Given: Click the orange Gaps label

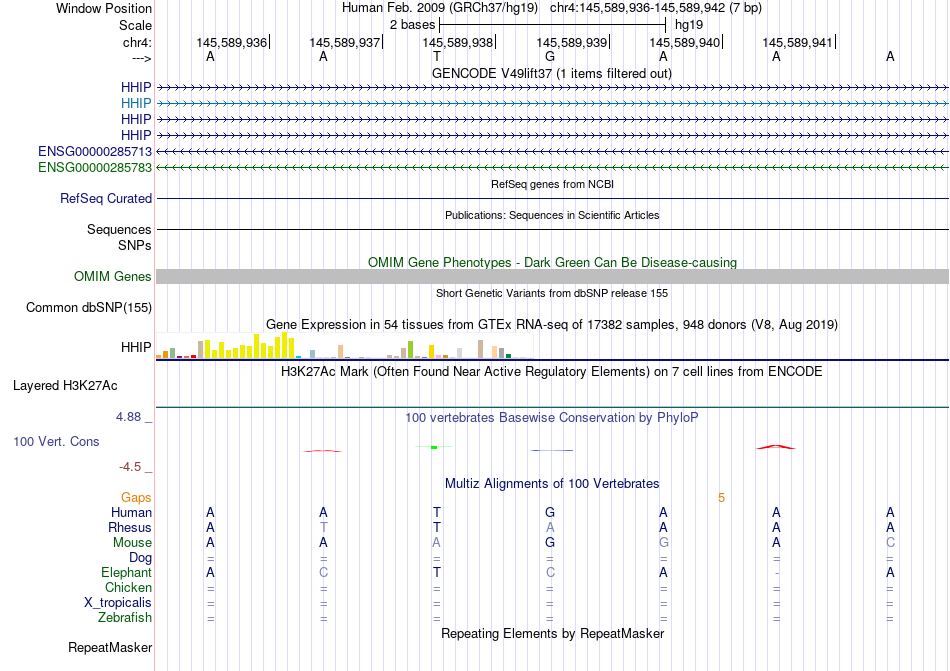Looking at the screenshot, I should (136, 497).
